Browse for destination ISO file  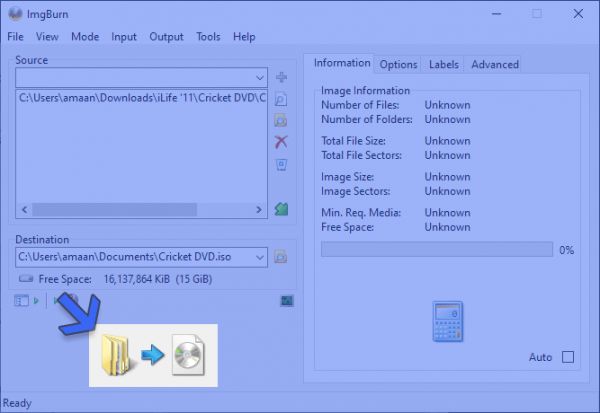281,257
